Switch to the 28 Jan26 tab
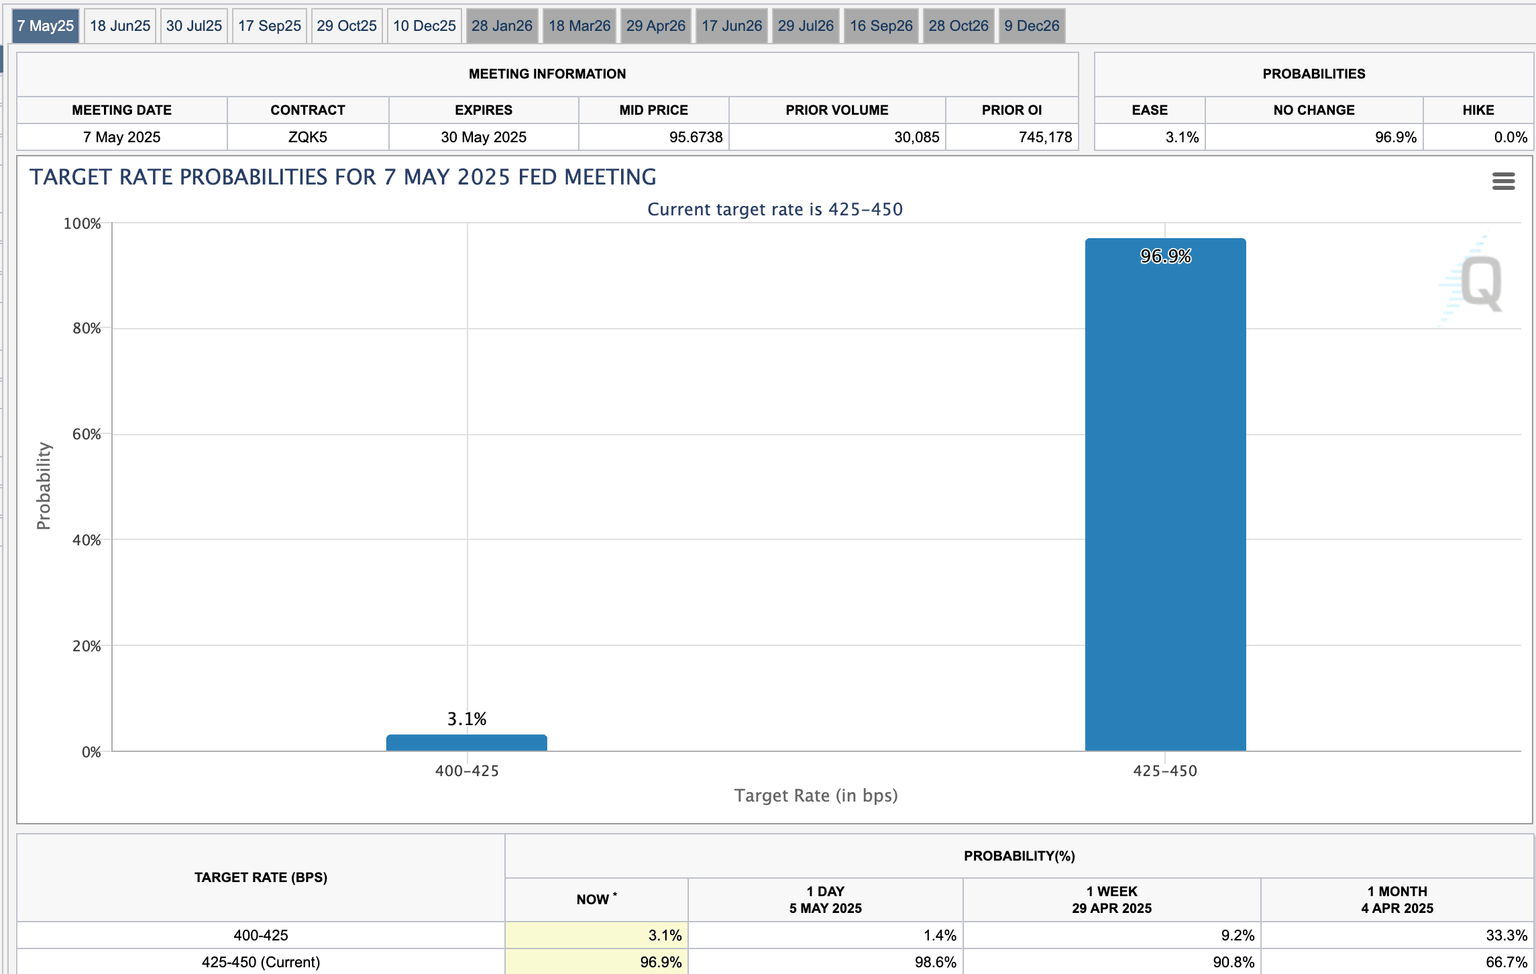The width and height of the screenshot is (1536, 974). click(502, 26)
